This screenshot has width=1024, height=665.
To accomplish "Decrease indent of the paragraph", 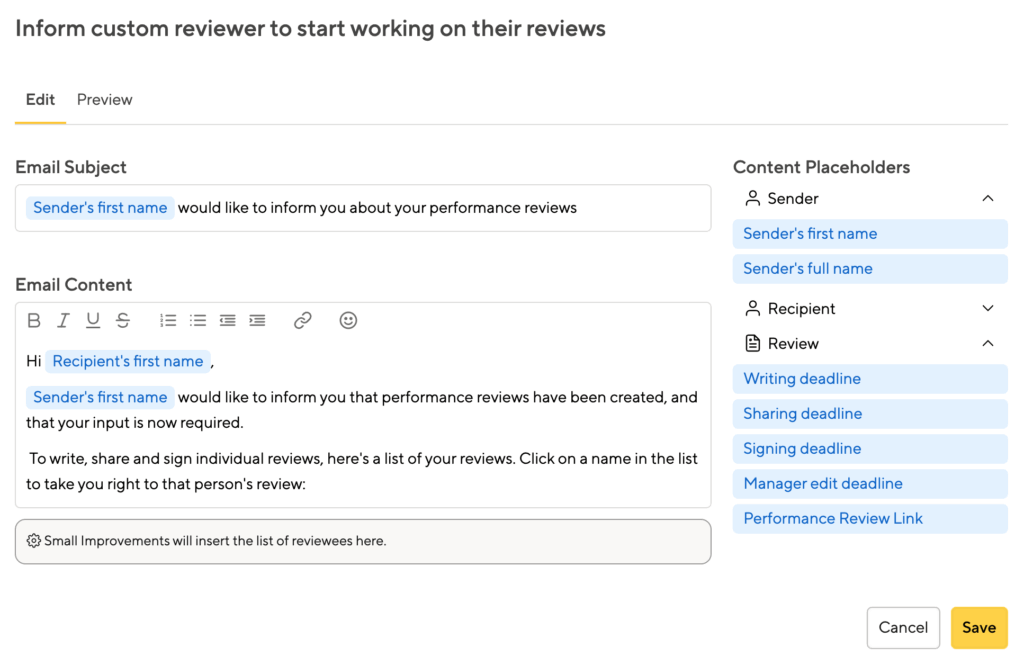I will (x=228, y=321).
